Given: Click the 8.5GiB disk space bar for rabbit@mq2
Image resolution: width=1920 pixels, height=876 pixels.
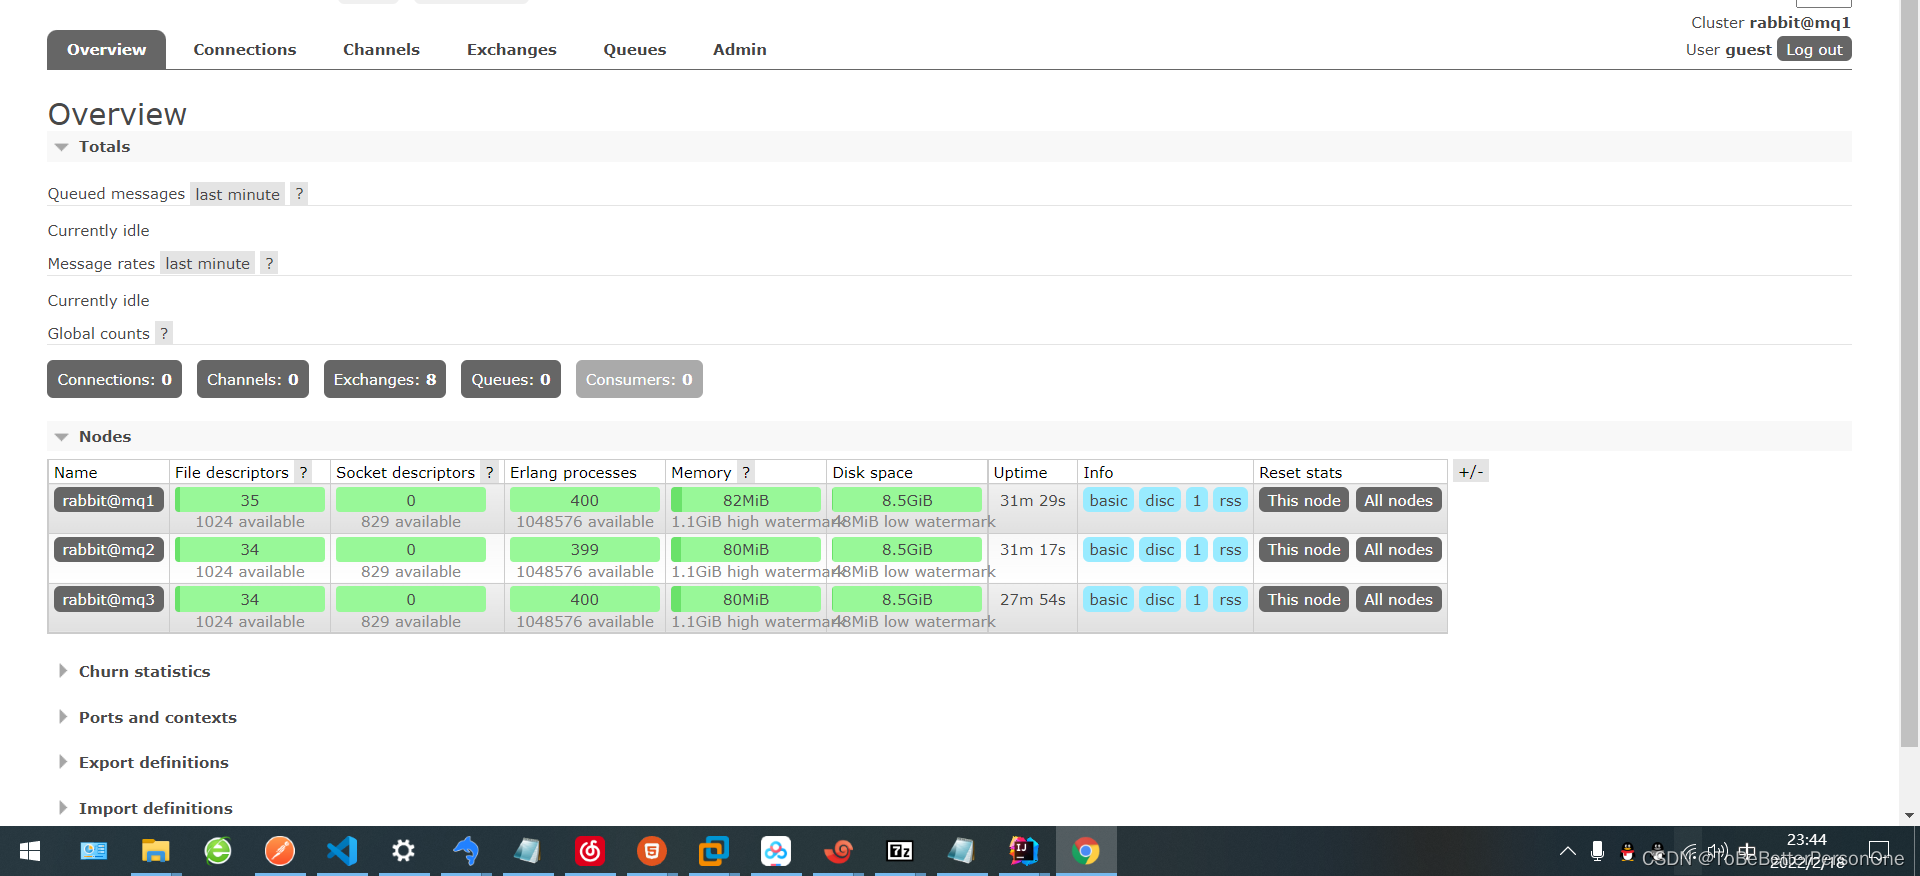Looking at the screenshot, I should [x=907, y=549].
